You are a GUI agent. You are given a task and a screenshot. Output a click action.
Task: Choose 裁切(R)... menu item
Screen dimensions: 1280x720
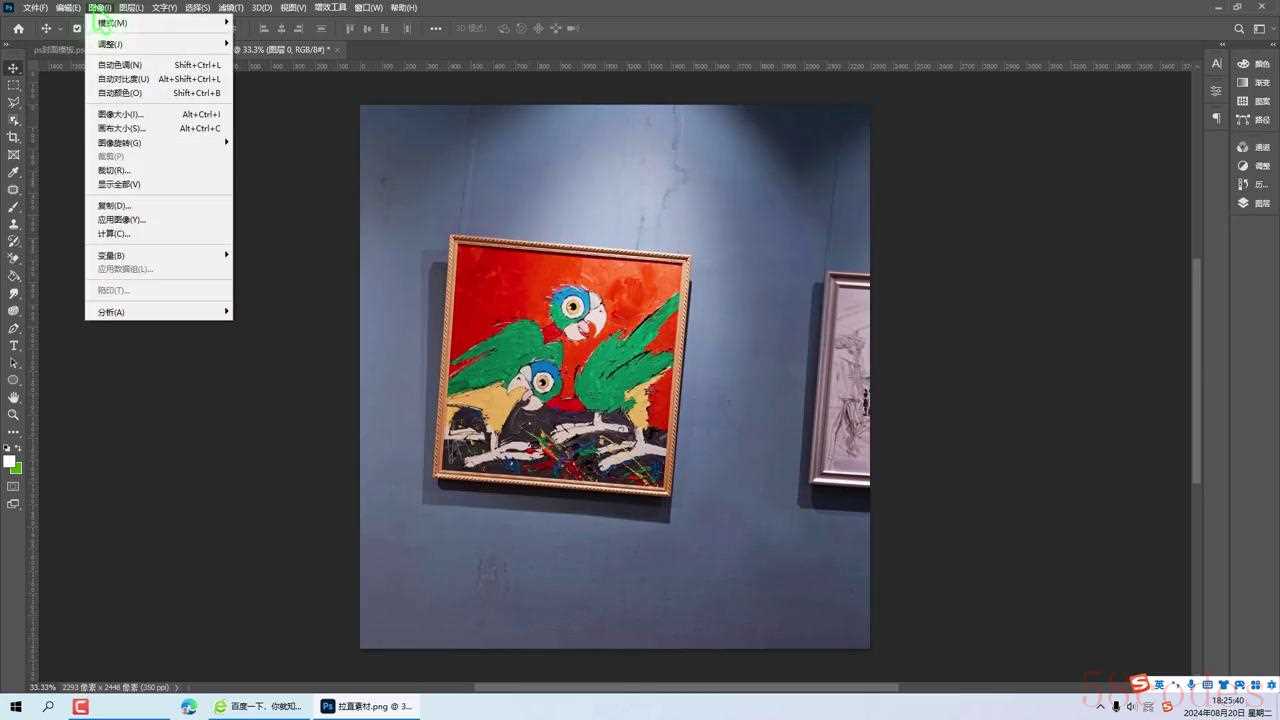pyautogui.click(x=159, y=170)
